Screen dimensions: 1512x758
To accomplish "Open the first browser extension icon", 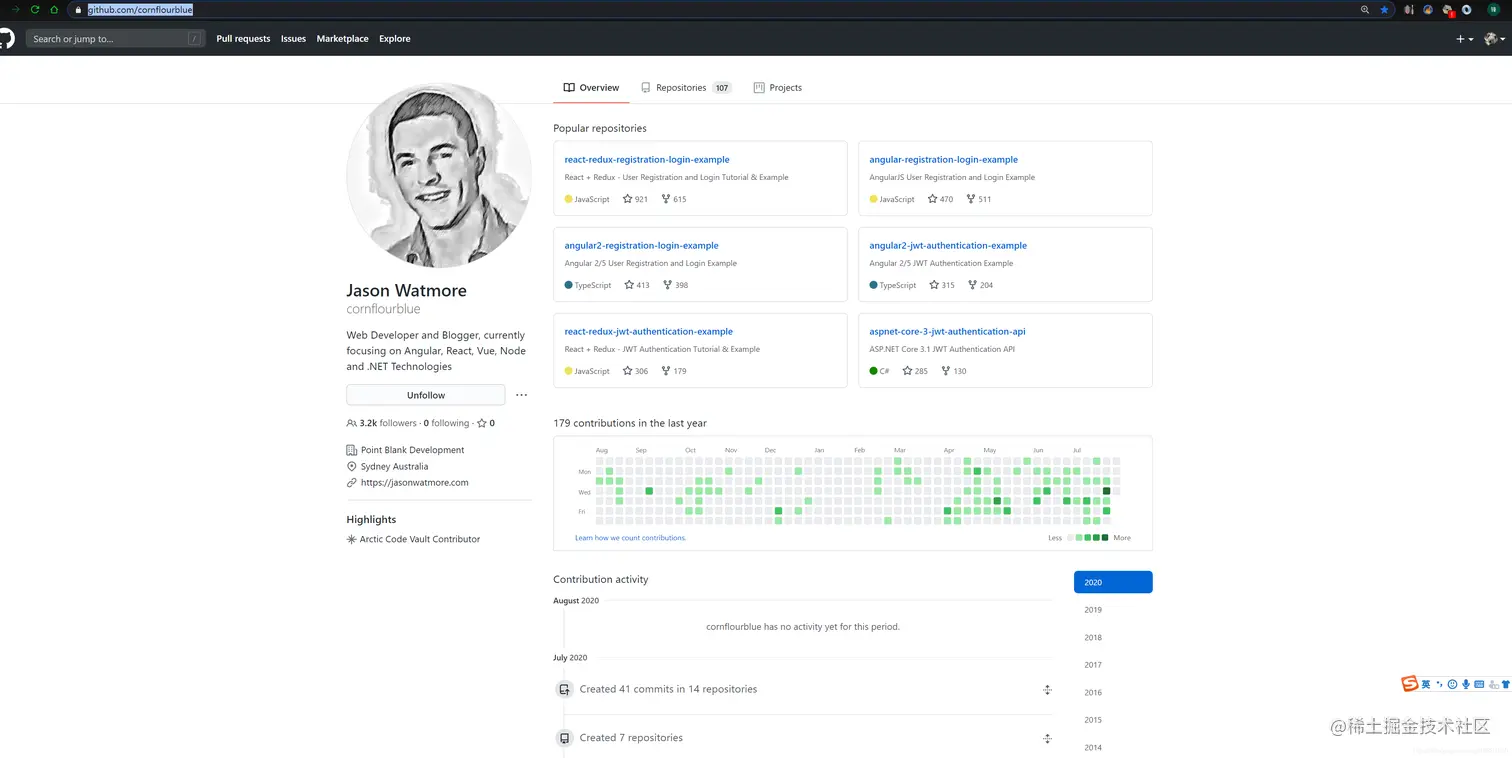I will pyautogui.click(x=1409, y=9).
